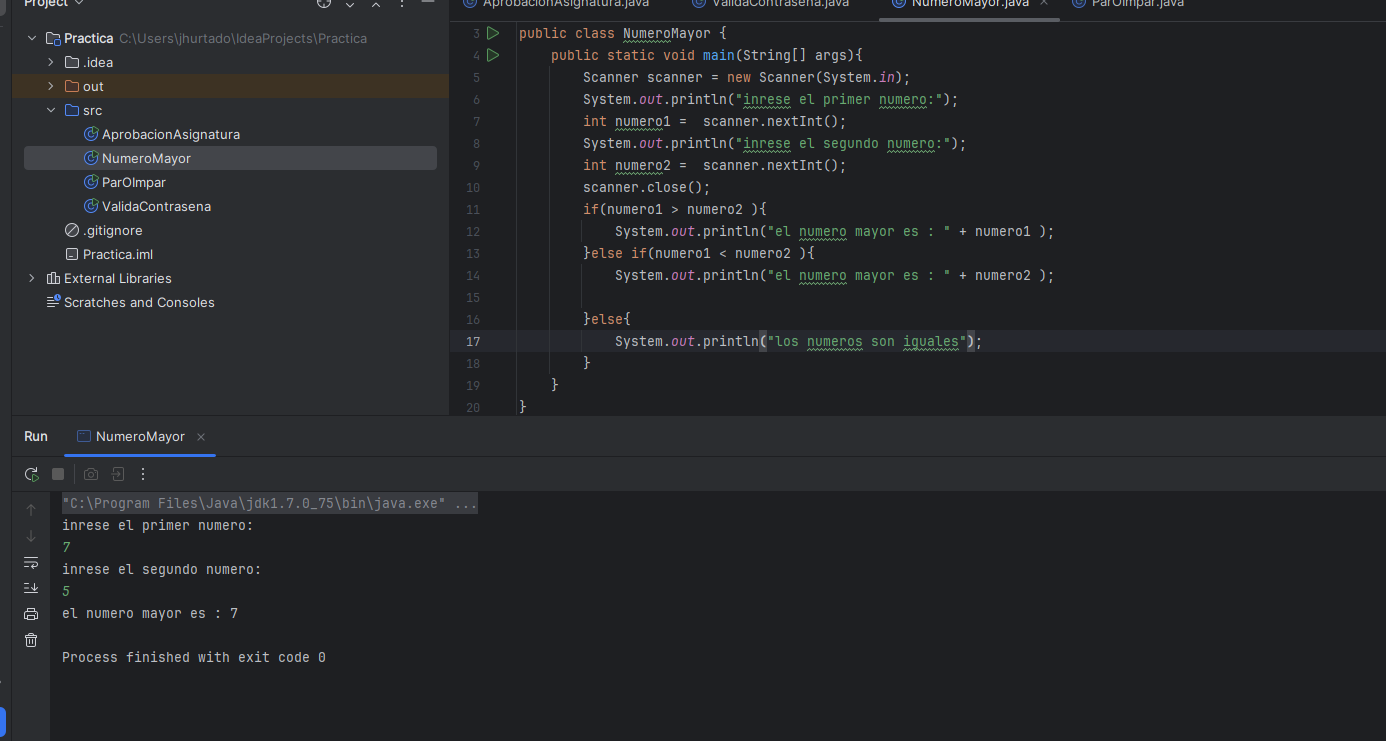
Task: Collapse the src folder
Action: click(x=51, y=110)
